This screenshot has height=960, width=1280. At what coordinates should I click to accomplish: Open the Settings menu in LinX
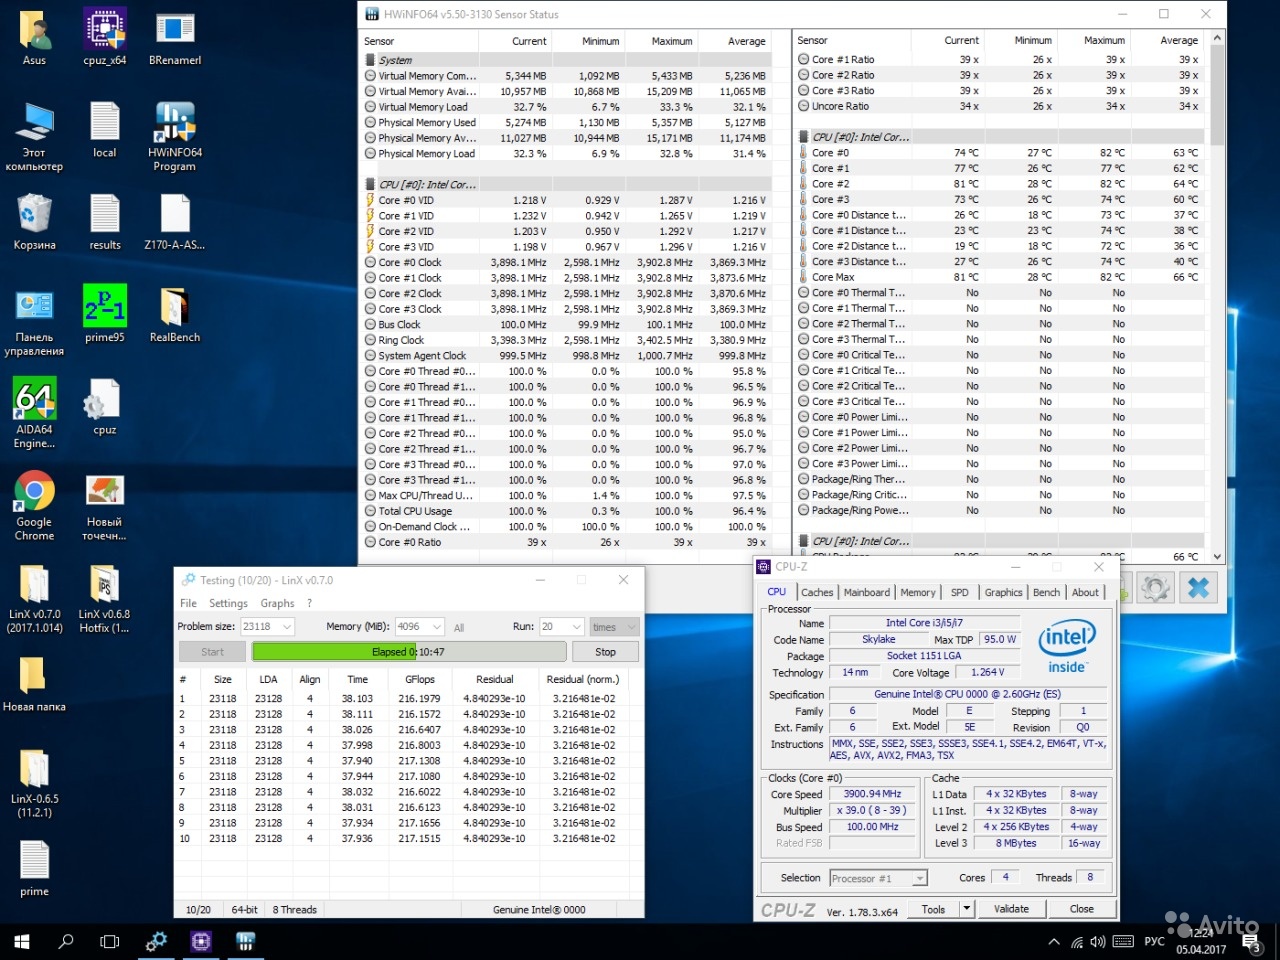(228, 603)
